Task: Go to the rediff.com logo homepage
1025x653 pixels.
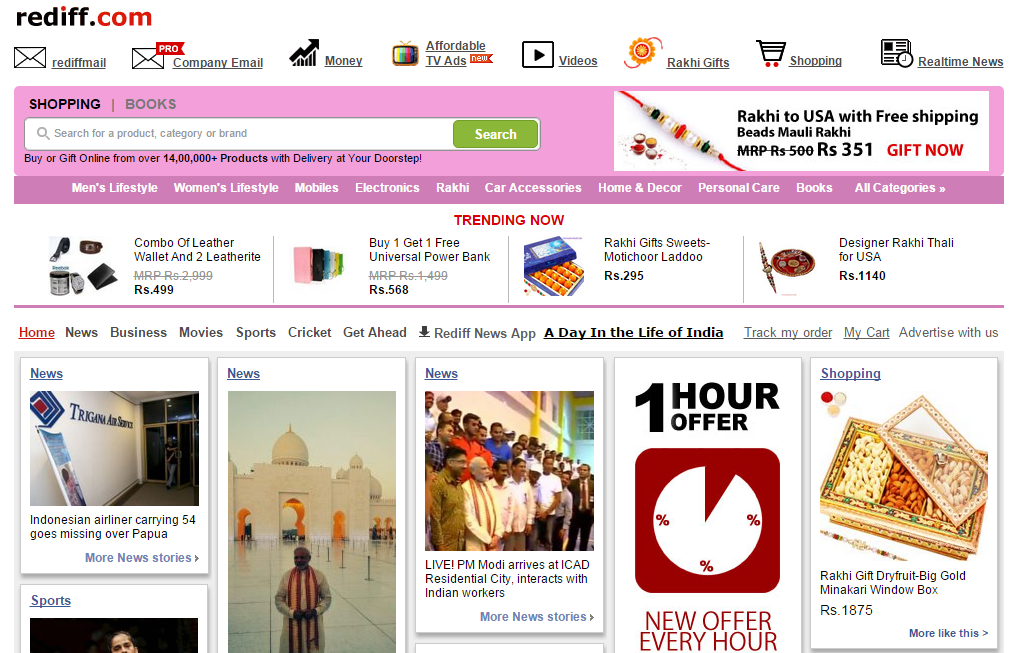Action: pos(84,16)
